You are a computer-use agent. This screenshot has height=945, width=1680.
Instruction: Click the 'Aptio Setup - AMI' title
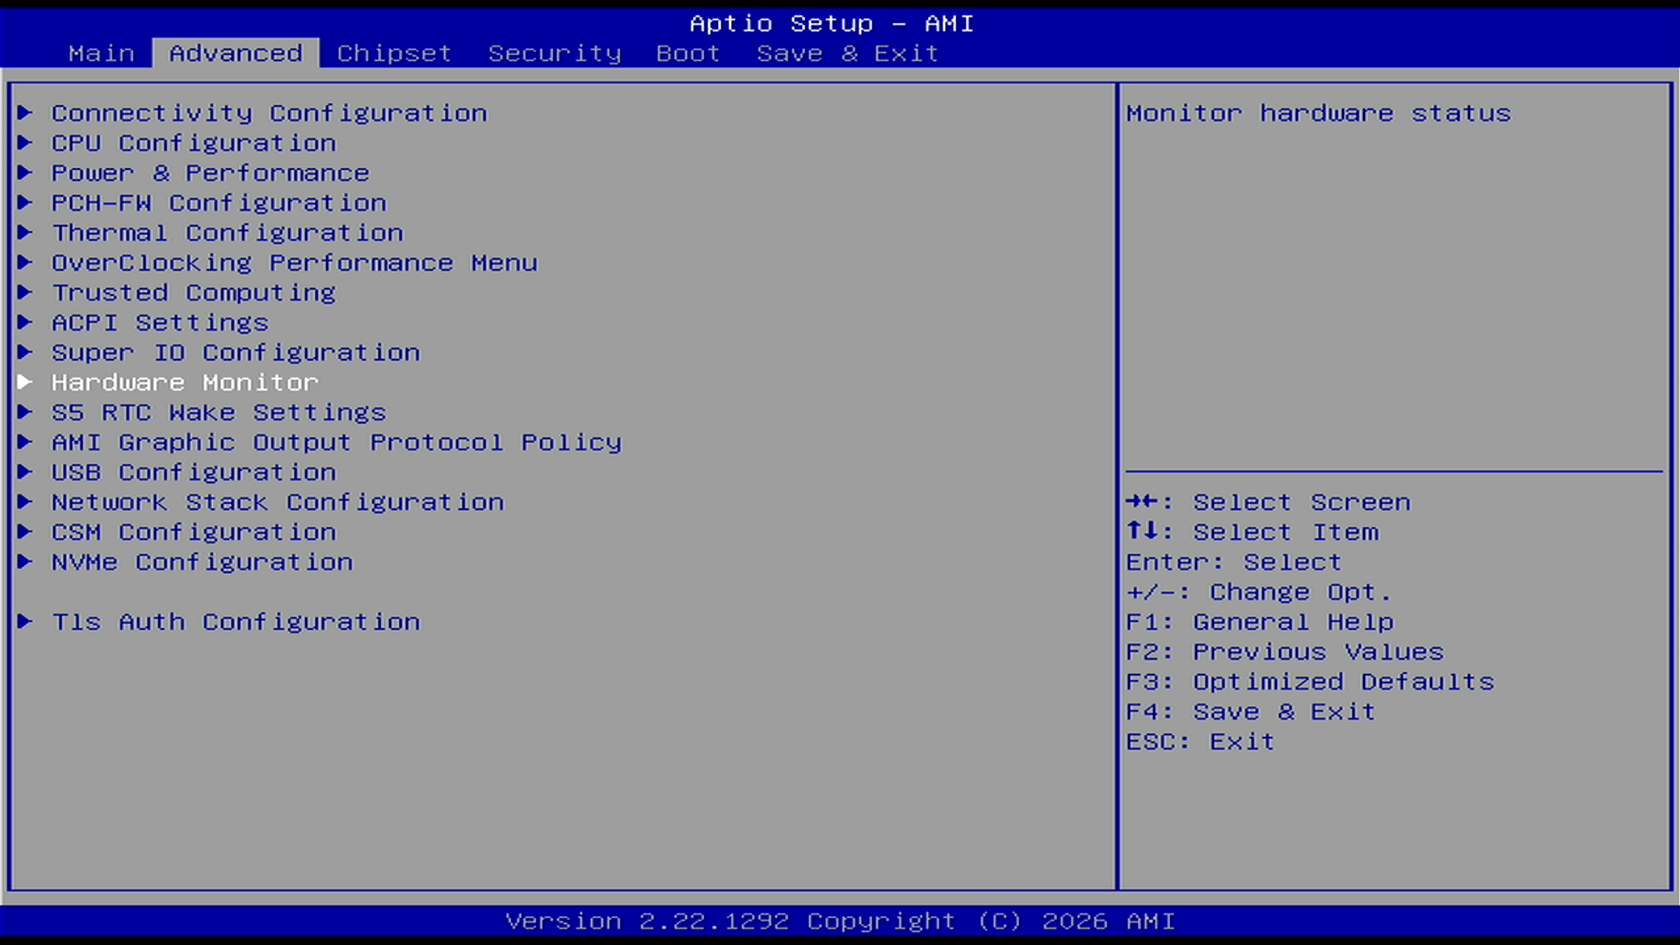(x=832, y=23)
